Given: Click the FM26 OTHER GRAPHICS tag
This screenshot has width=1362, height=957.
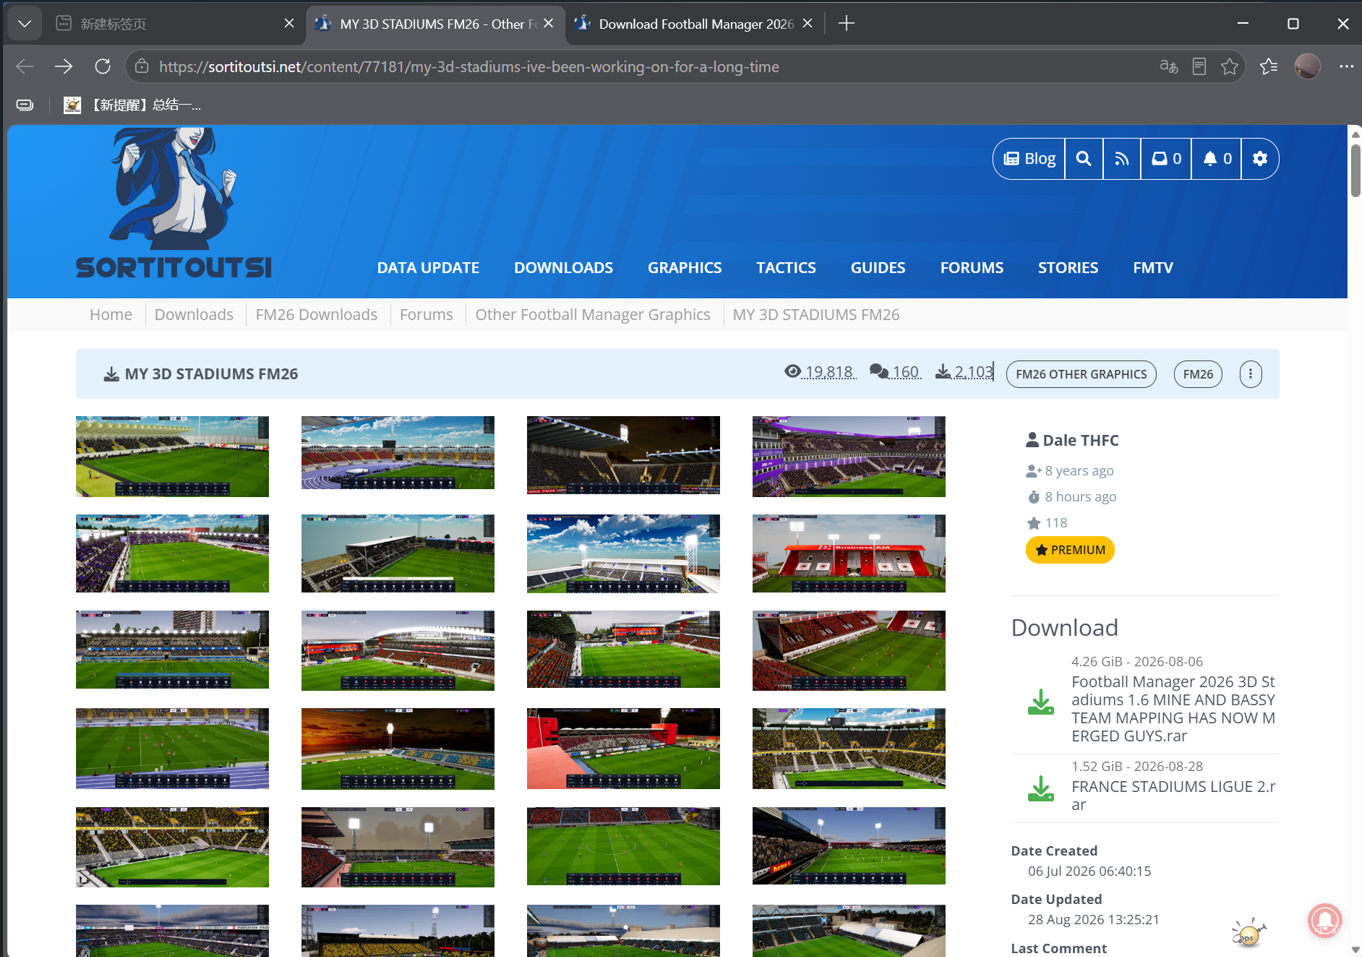Looking at the screenshot, I should 1081,374.
